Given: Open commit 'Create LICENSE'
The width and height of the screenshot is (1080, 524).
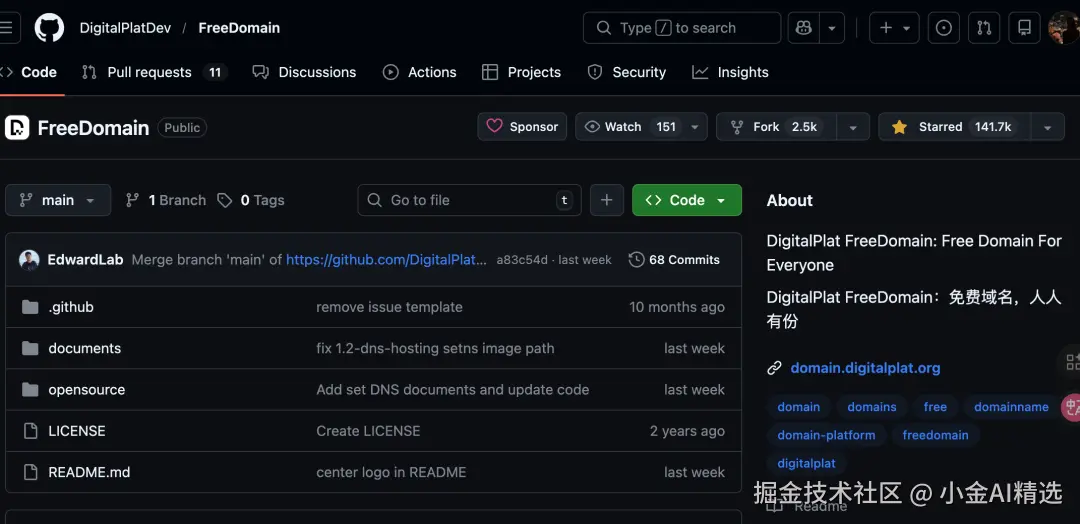Looking at the screenshot, I should [x=368, y=431].
